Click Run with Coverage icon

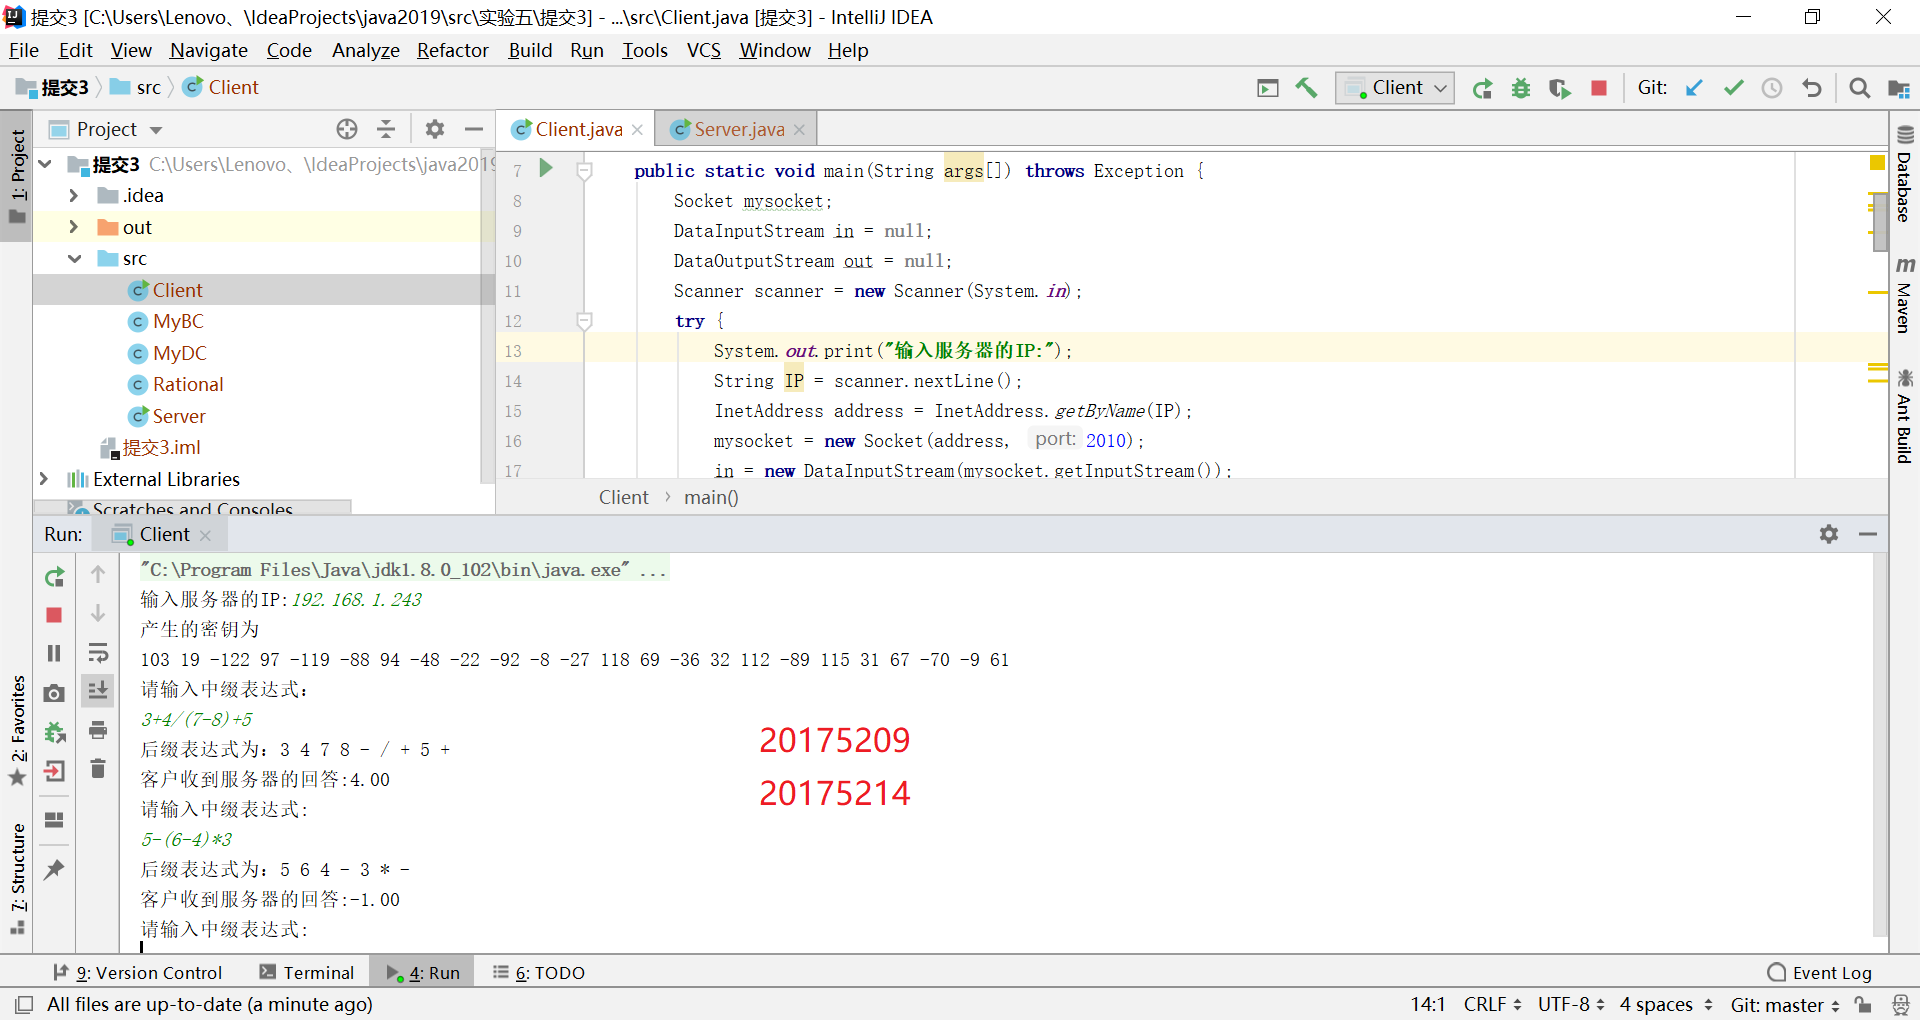tap(1560, 88)
